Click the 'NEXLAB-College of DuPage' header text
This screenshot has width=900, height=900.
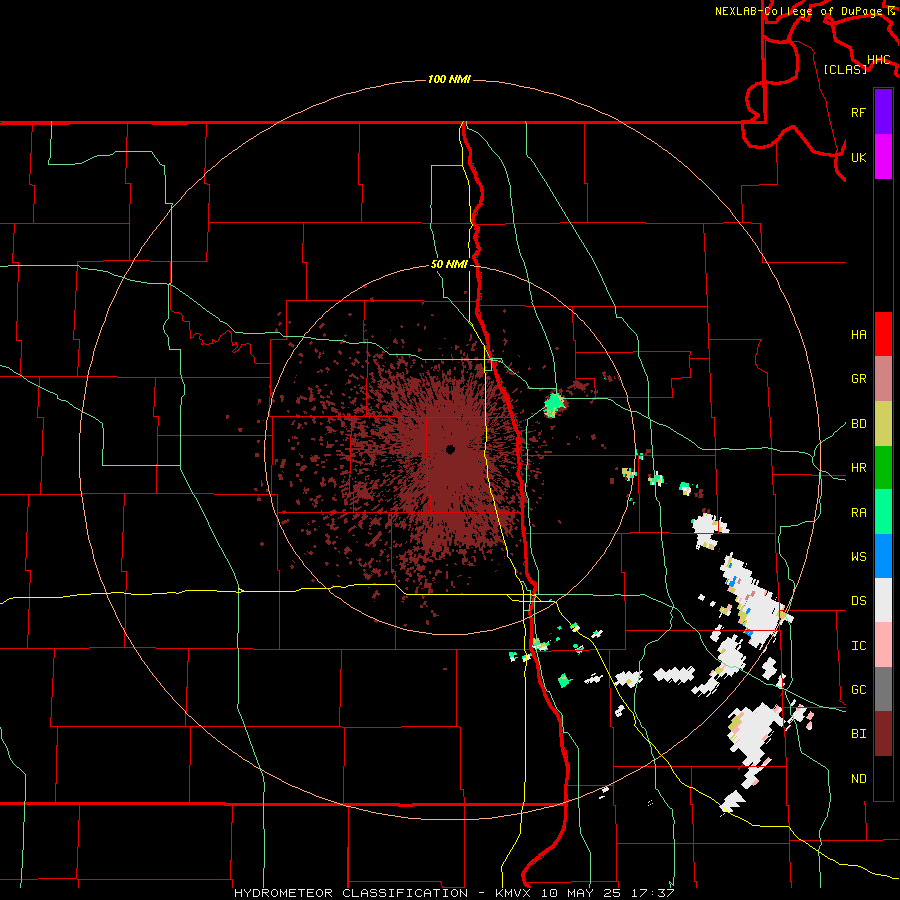pos(799,11)
